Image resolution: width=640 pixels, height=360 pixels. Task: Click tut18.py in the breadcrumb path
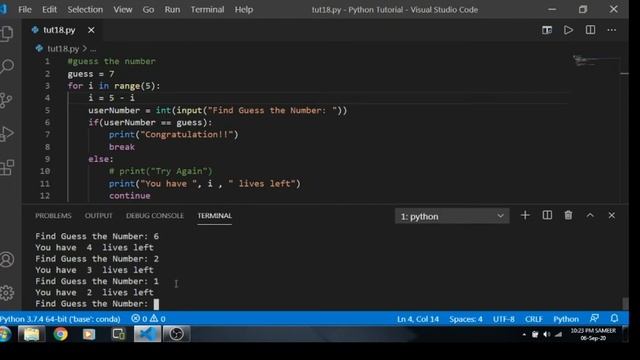[x=63, y=49]
